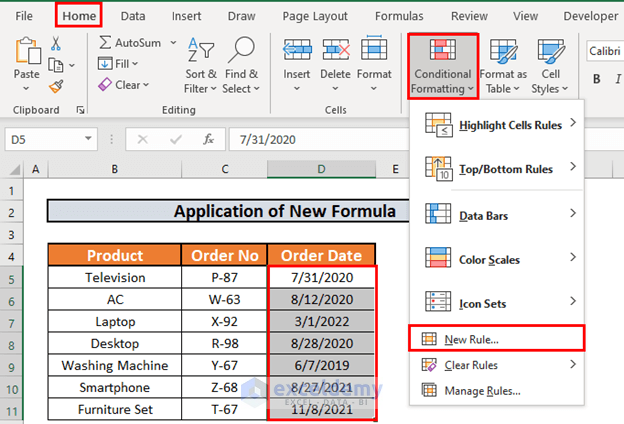Click the Fill down-arrow icon
The image size is (624, 424).
coord(105,63)
